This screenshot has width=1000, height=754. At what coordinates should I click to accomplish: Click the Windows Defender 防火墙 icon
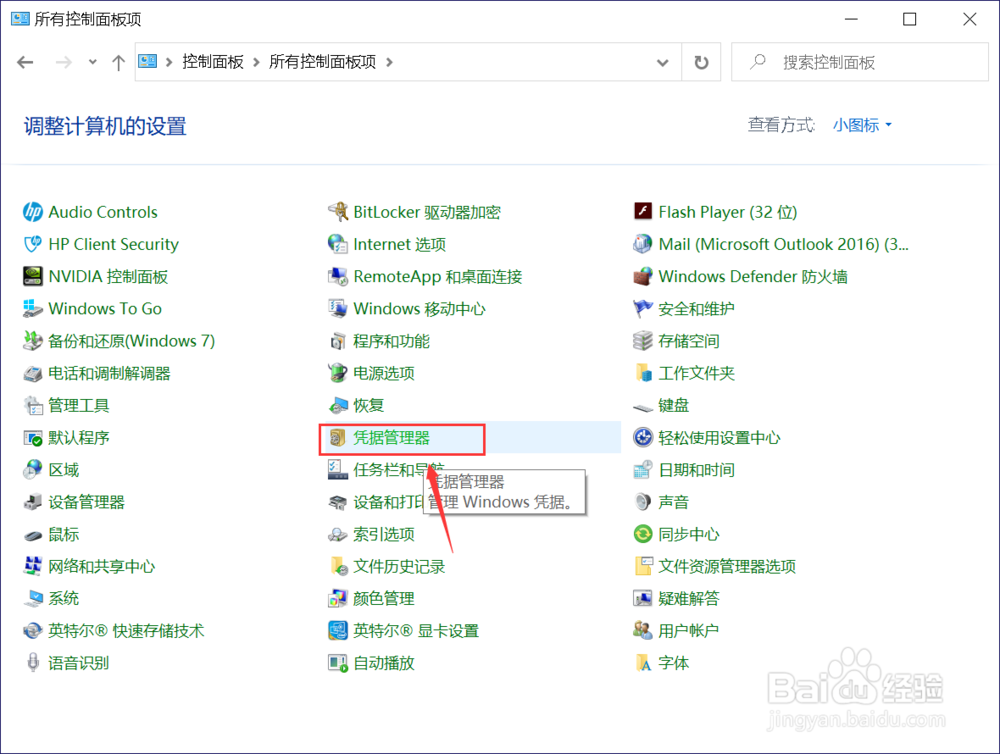[x=643, y=276]
